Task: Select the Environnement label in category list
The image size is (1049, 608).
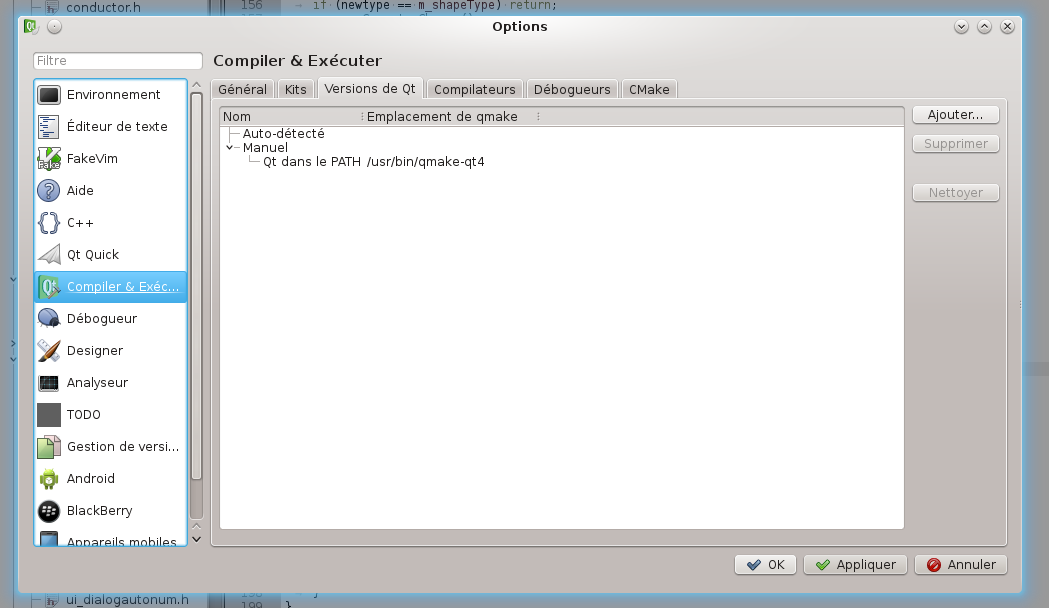Action: 114,94
